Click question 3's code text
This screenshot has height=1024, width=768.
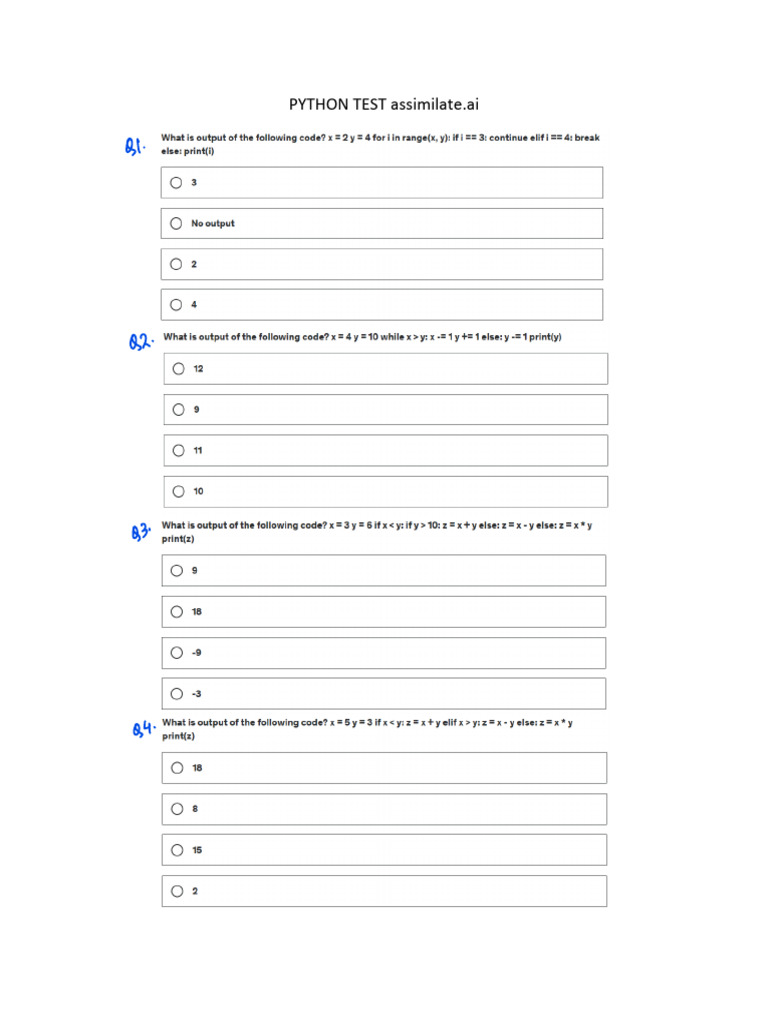click(377, 531)
